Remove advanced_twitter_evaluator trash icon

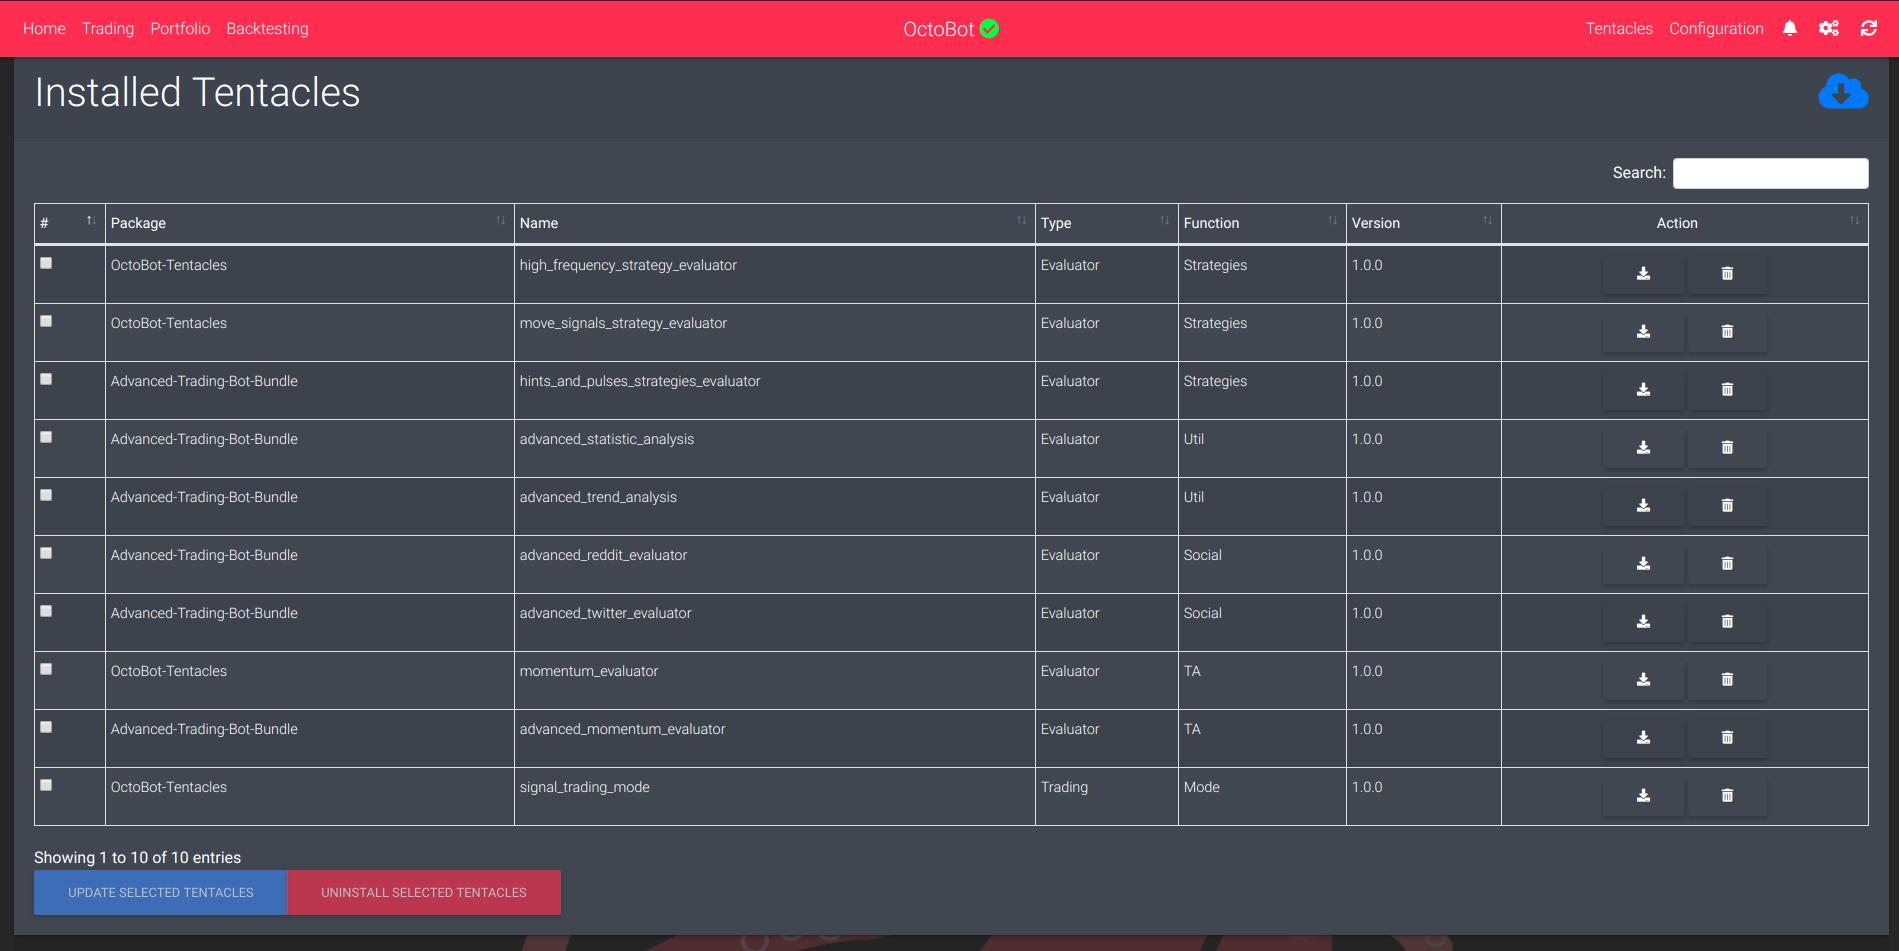[x=1727, y=622]
